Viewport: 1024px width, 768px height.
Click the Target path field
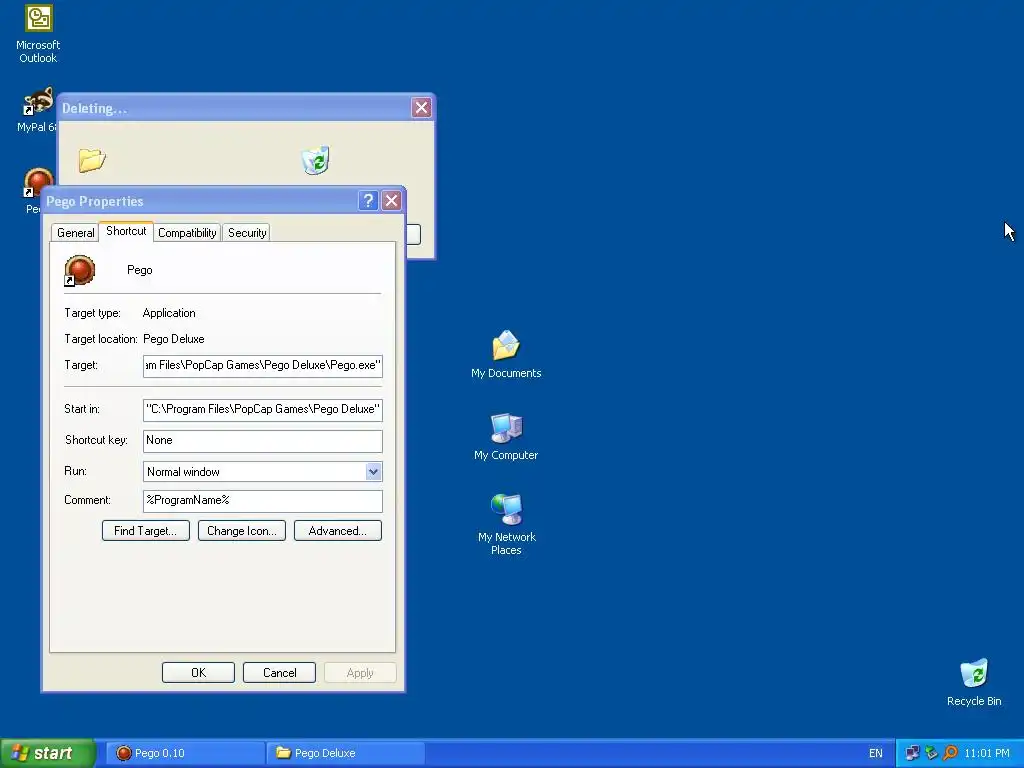[x=263, y=365]
